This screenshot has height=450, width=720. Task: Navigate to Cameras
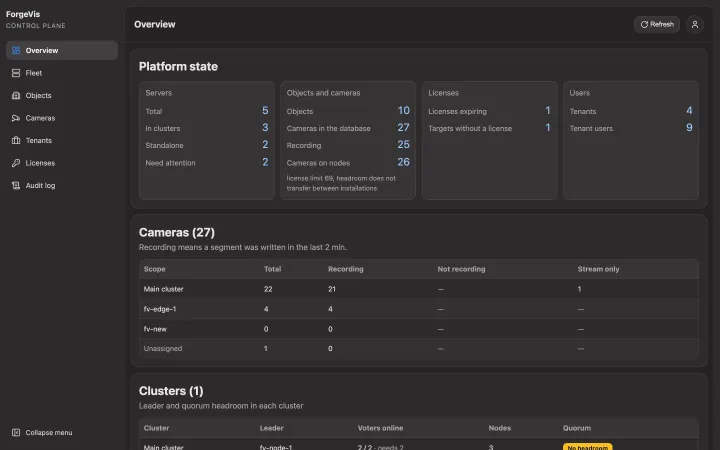click(62, 118)
